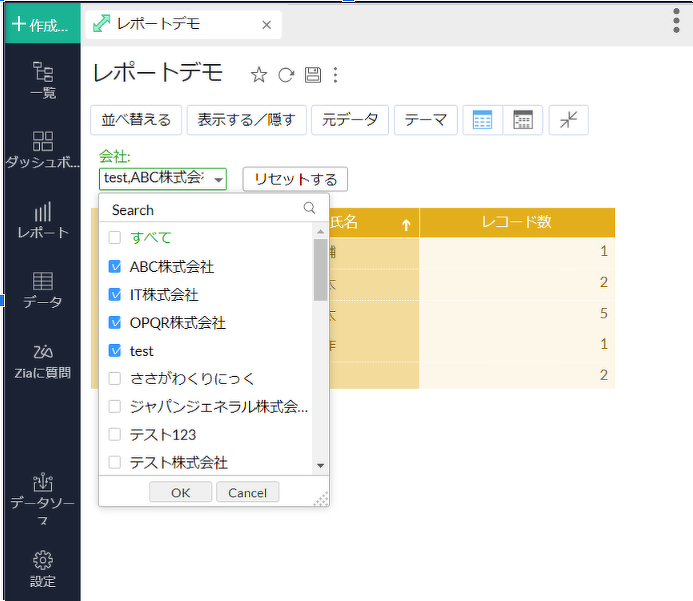This screenshot has height=601, width=693.
Task: Click the Search field in filter list
Action: 205,210
